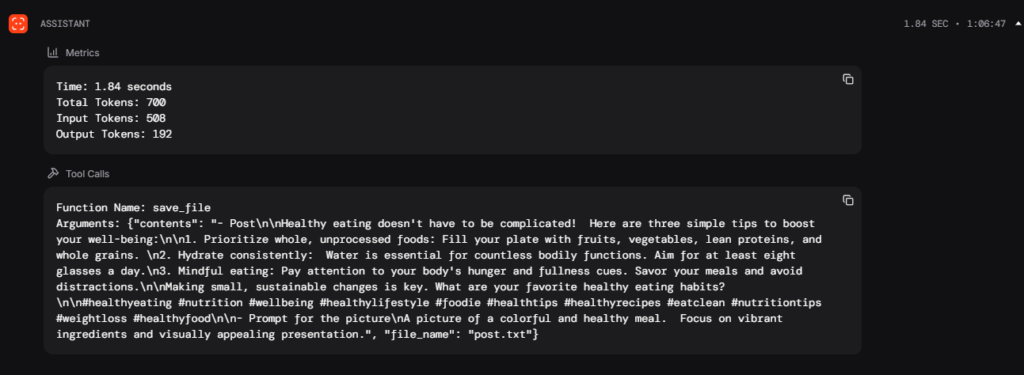Click the Tool Calls section heading
This screenshot has width=1024, height=375.
(88, 174)
